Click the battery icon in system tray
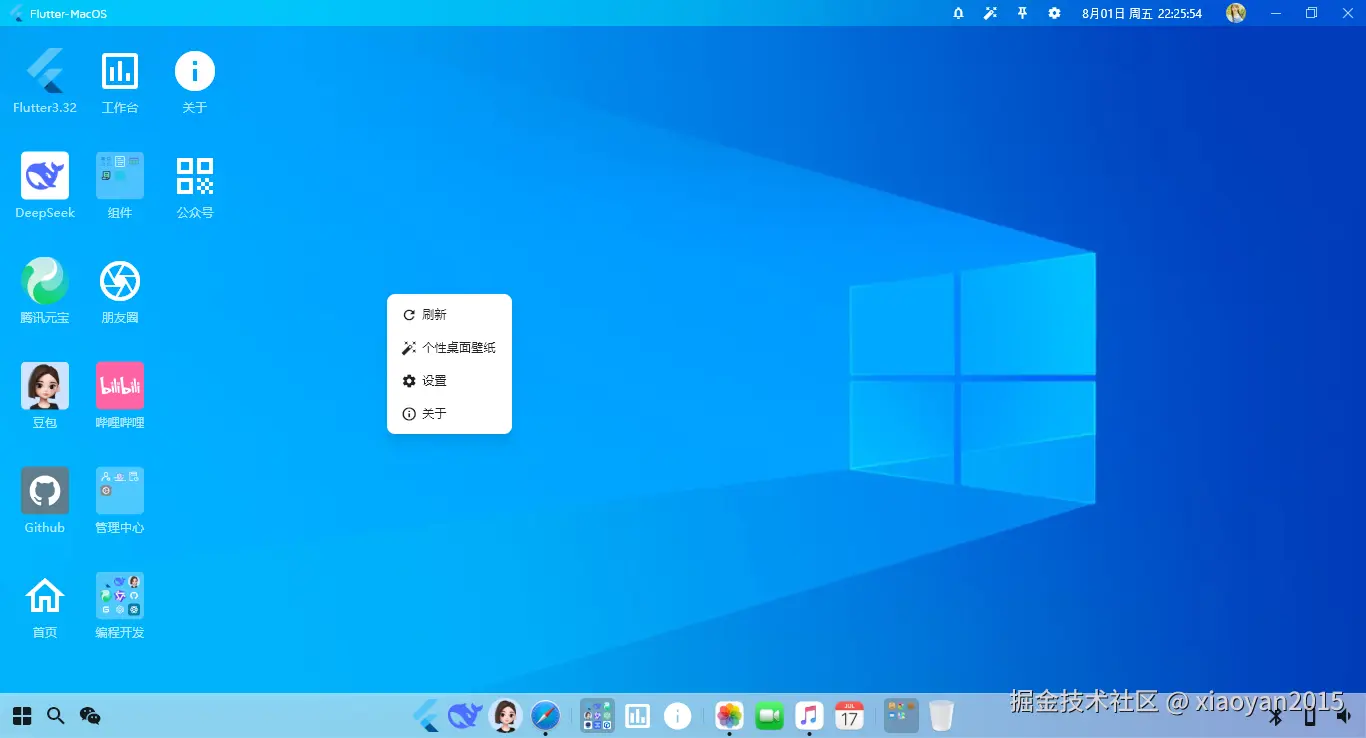This screenshot has height=738, width=1366. (x=1310, y=715)
